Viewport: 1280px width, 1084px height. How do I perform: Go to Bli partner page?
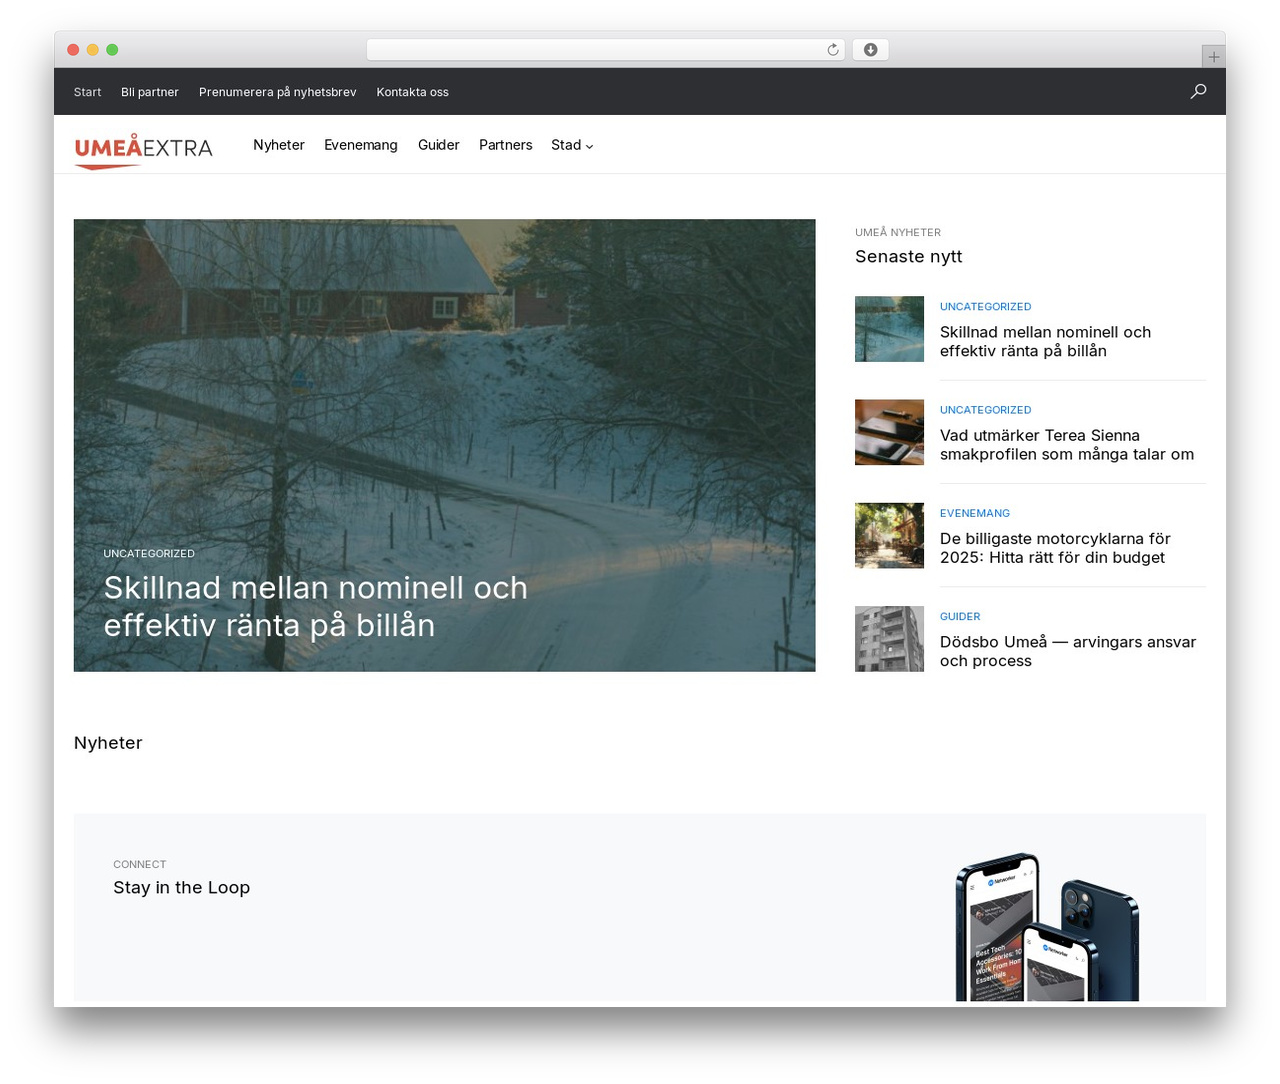[x=150, y=92]
